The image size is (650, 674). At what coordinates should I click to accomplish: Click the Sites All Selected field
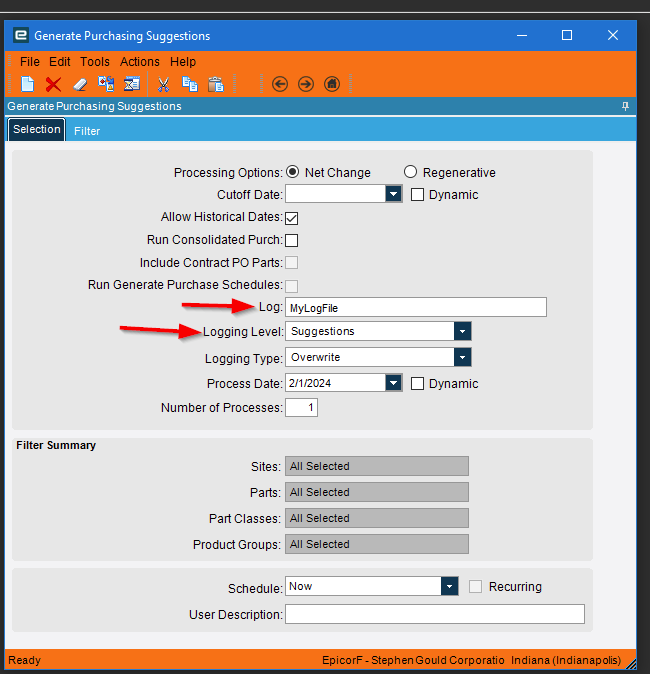377,466
